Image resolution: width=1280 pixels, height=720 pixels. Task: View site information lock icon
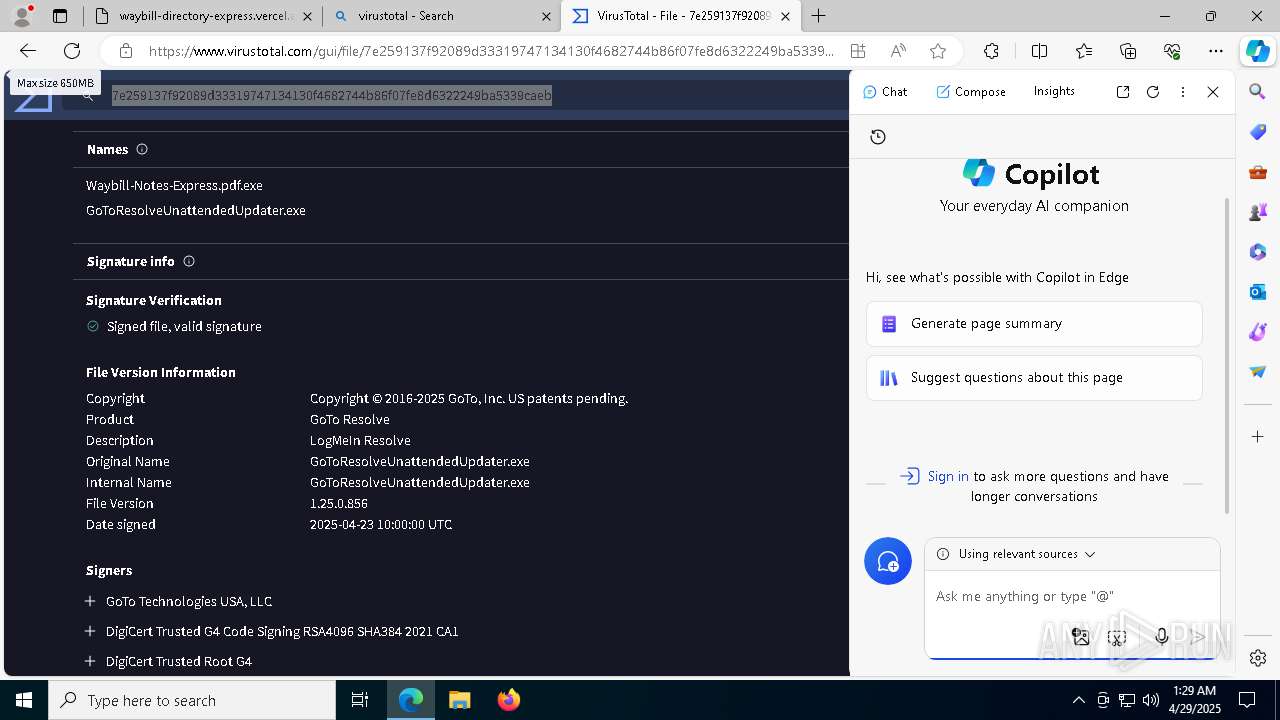click(125, 51)
